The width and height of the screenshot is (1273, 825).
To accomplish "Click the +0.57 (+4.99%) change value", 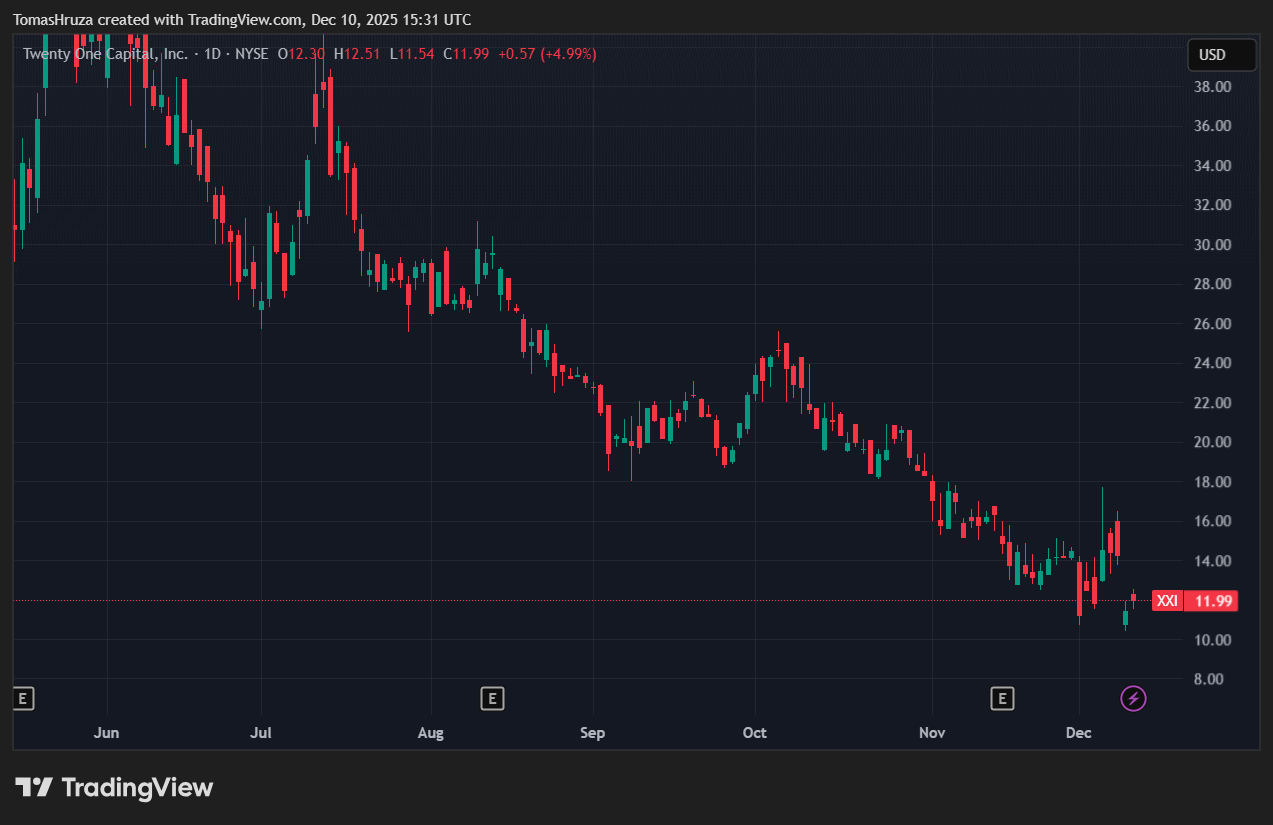I will tap(546, 54).
